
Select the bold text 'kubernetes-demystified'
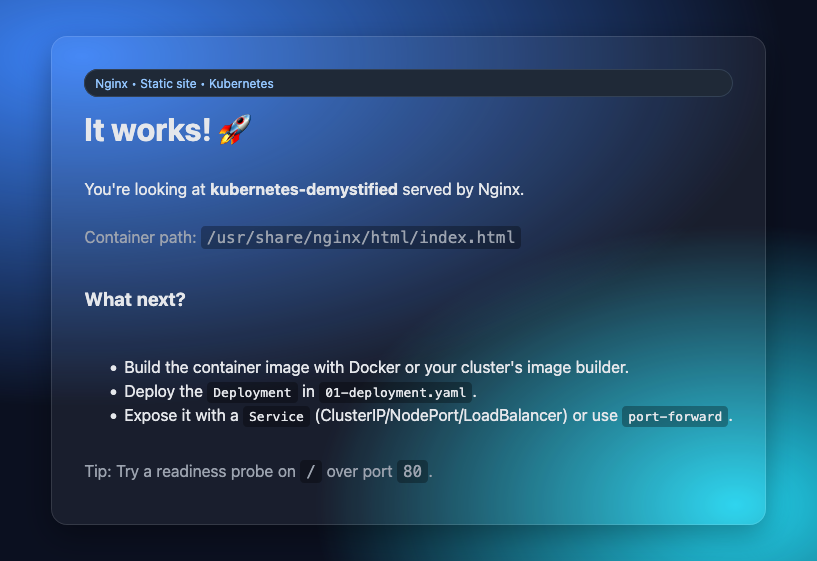pyautogui.click(x=304, y=189)
